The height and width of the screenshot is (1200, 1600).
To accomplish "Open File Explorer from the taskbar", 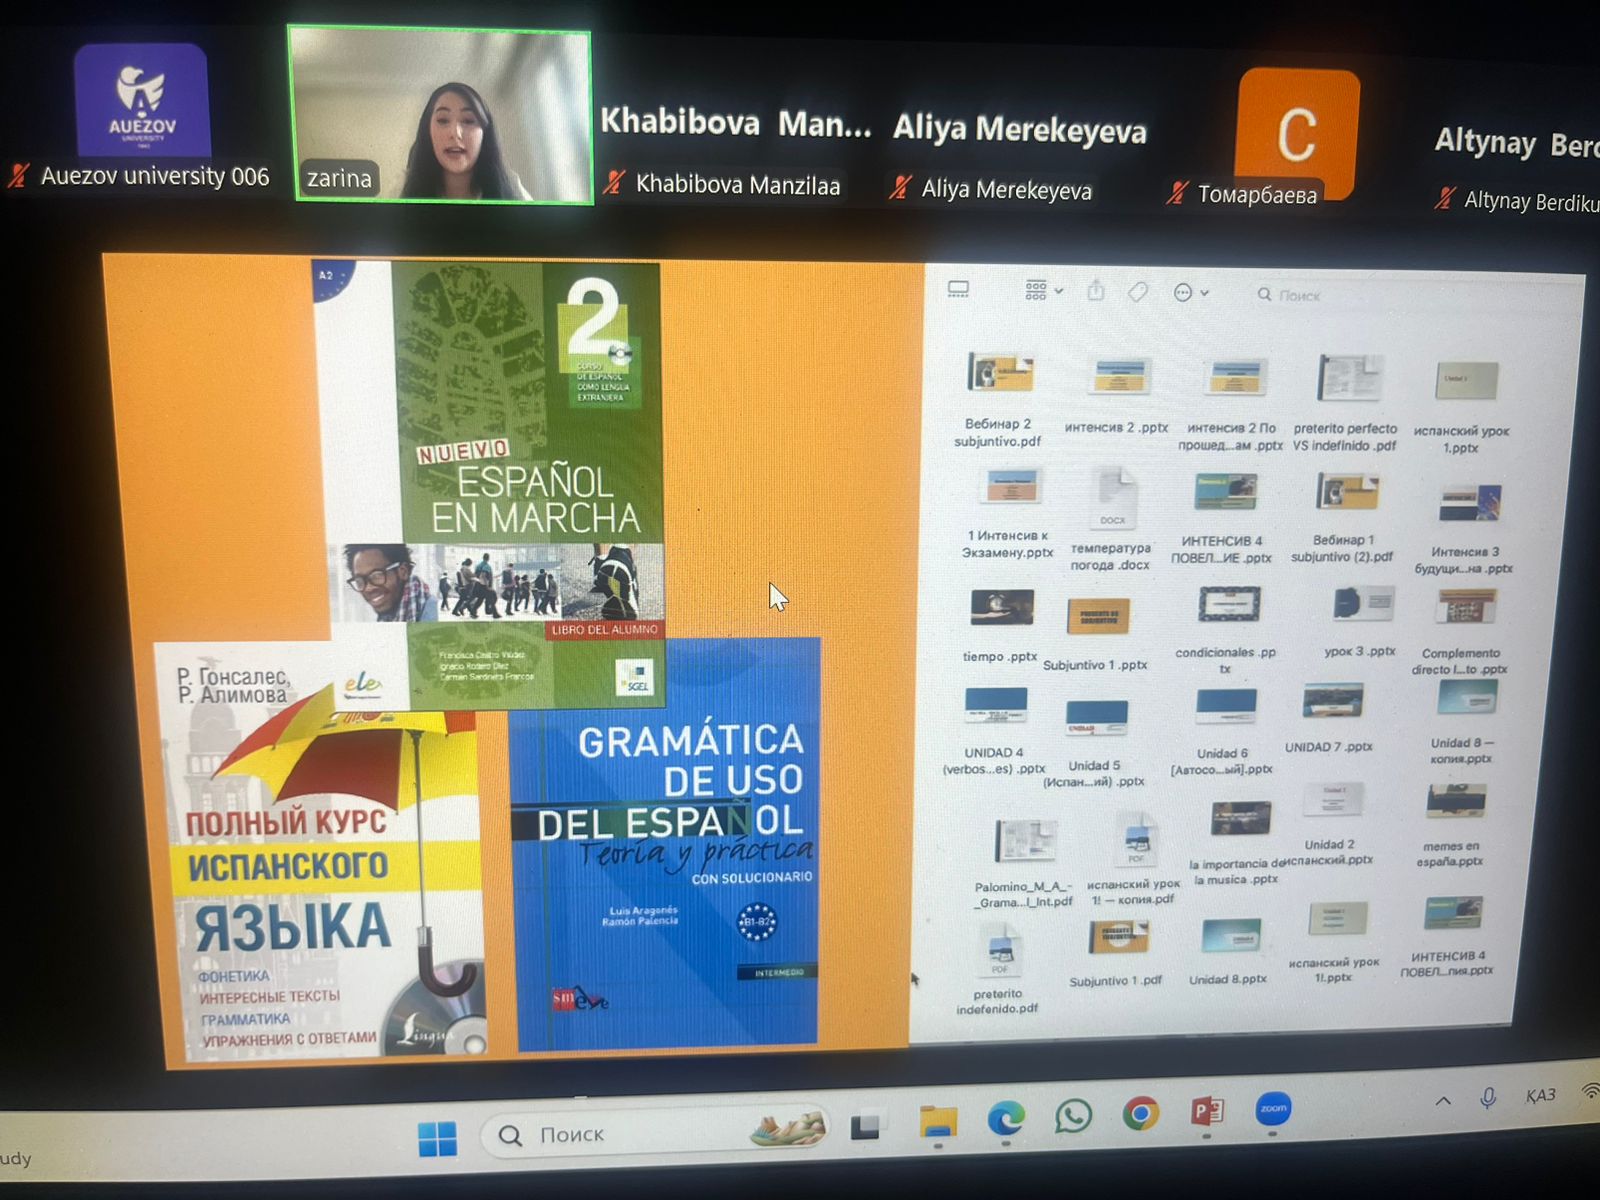I will click(937, 1122).
